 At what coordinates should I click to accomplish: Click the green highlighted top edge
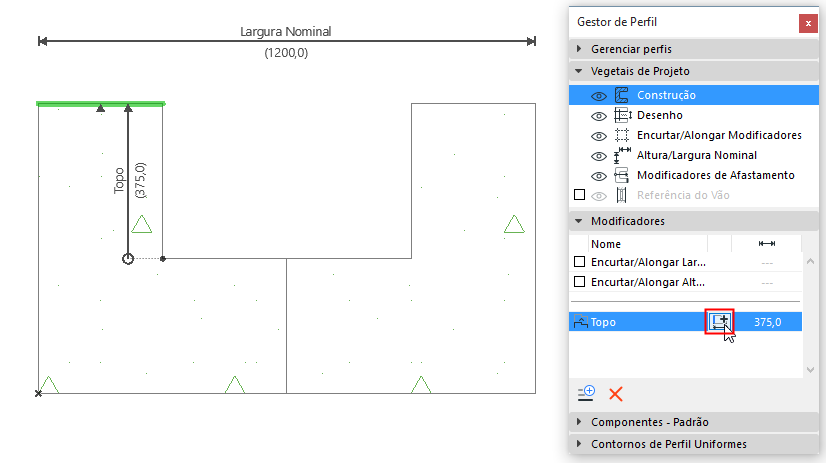point(101,104)
